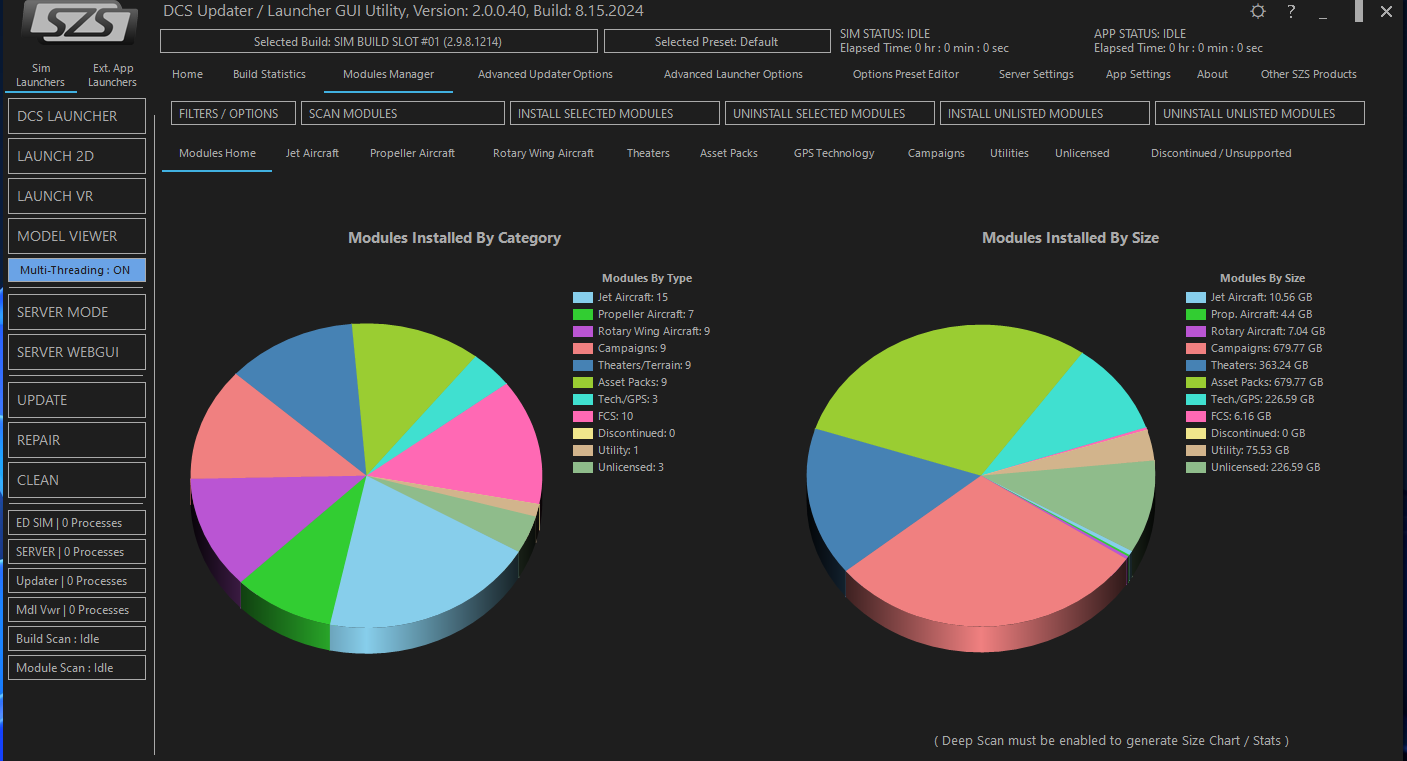
Task: Toggle Multi-Threading ON button
Action: [x=77, y=270]
